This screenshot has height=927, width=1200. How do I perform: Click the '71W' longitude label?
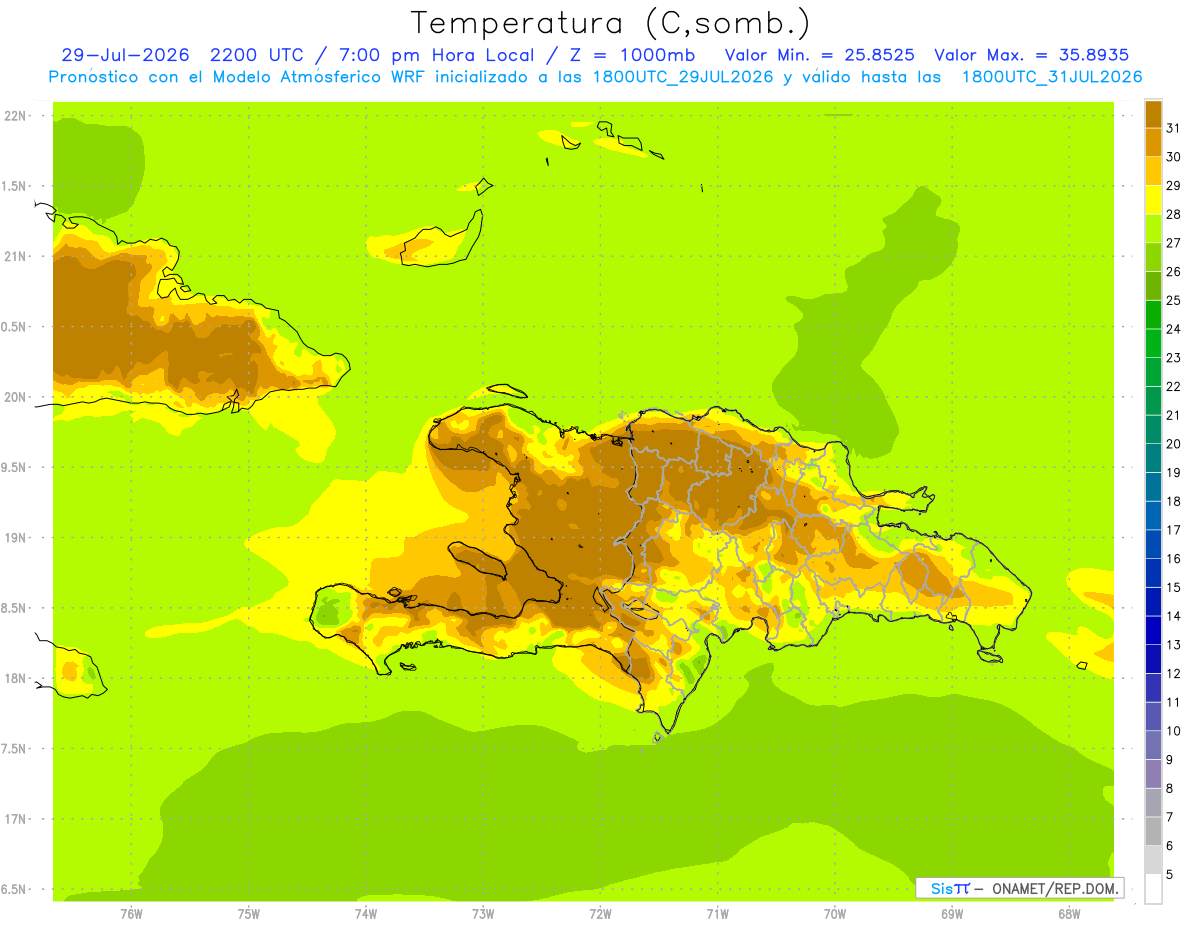coord(717,914)
